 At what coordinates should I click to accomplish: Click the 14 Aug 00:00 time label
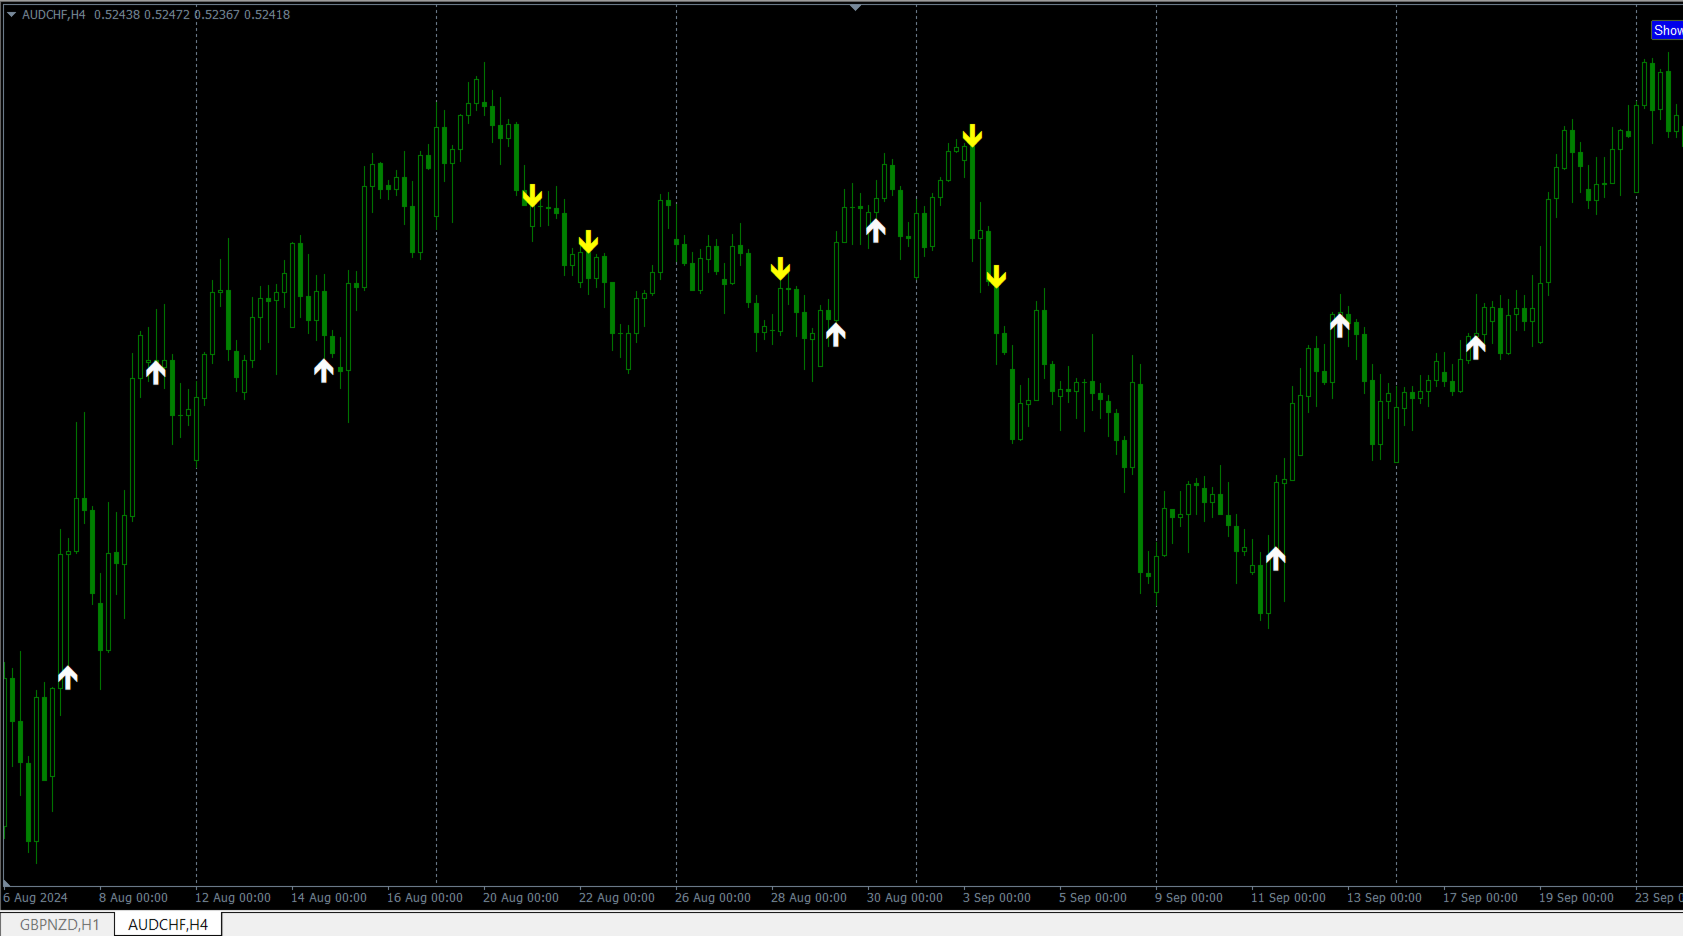click(329, 898)
